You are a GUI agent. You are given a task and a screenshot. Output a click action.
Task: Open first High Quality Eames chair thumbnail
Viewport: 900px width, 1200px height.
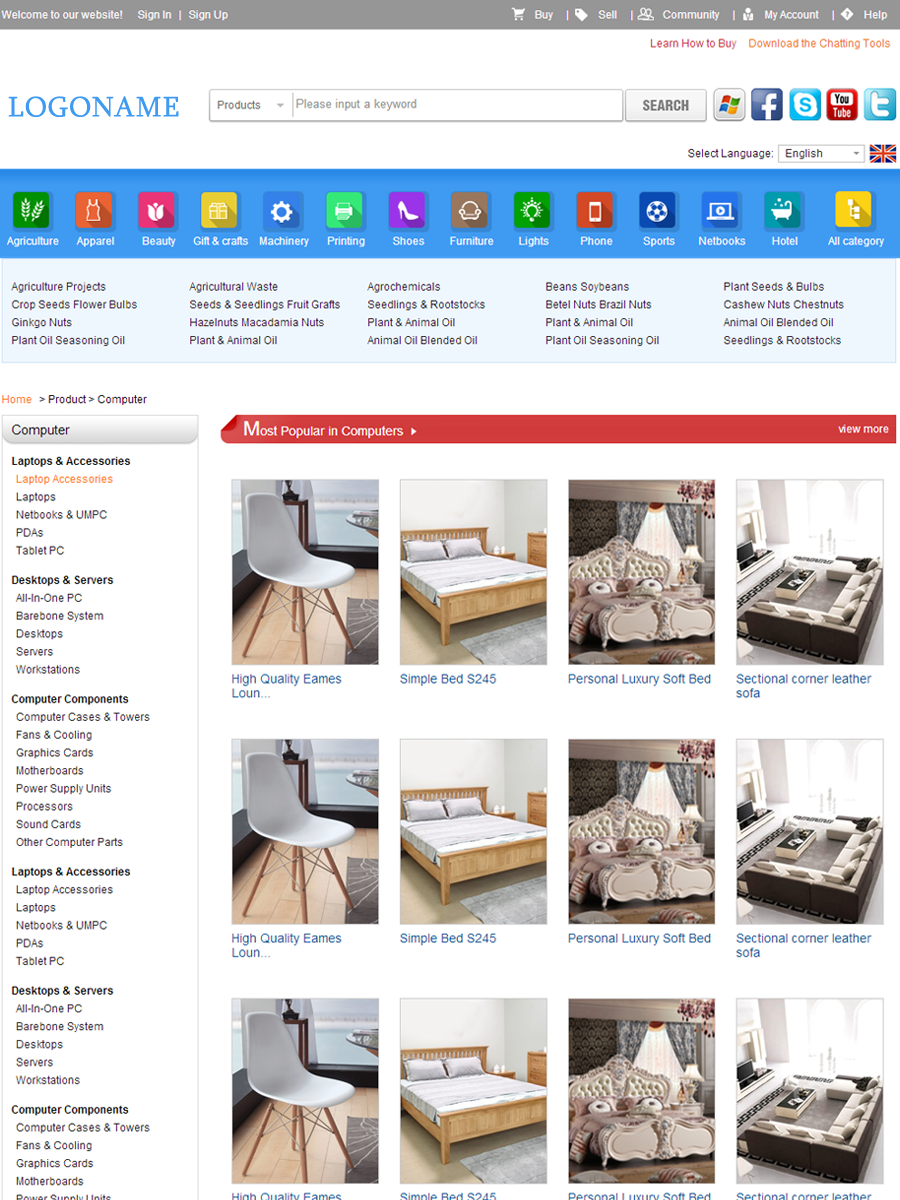coord(305,572)
